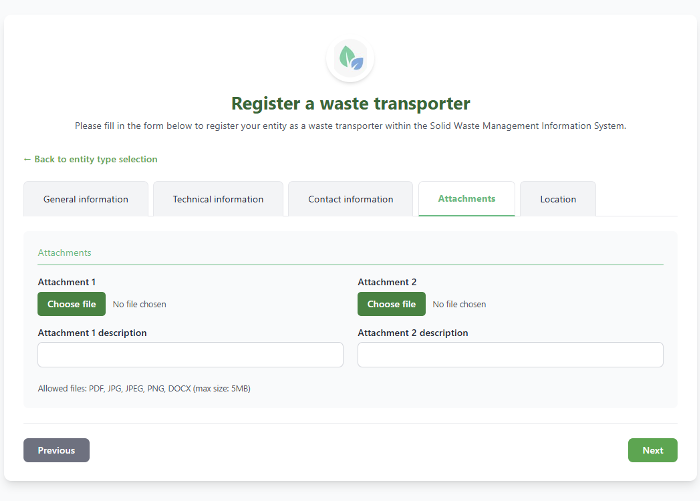Open the Location tab
700x502 pixels.
pyautogui.click(x=558, y=199)
